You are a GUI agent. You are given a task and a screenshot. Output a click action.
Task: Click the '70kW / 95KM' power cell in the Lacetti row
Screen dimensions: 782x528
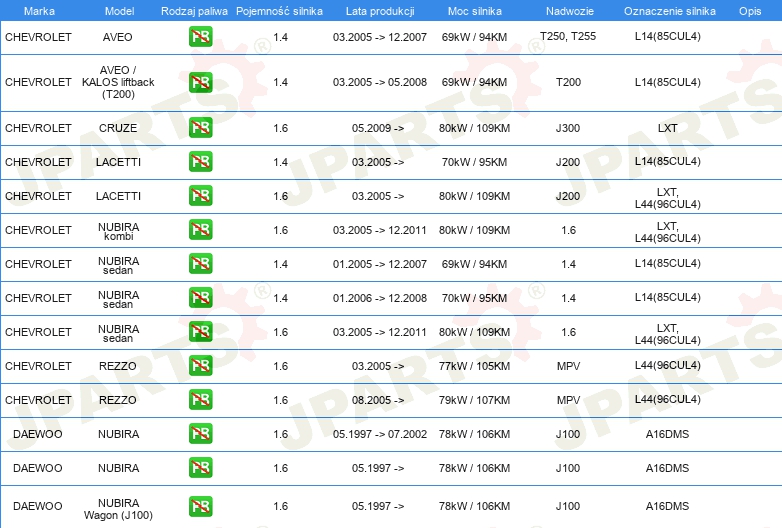pyautogui.click(x=474, y=162)
